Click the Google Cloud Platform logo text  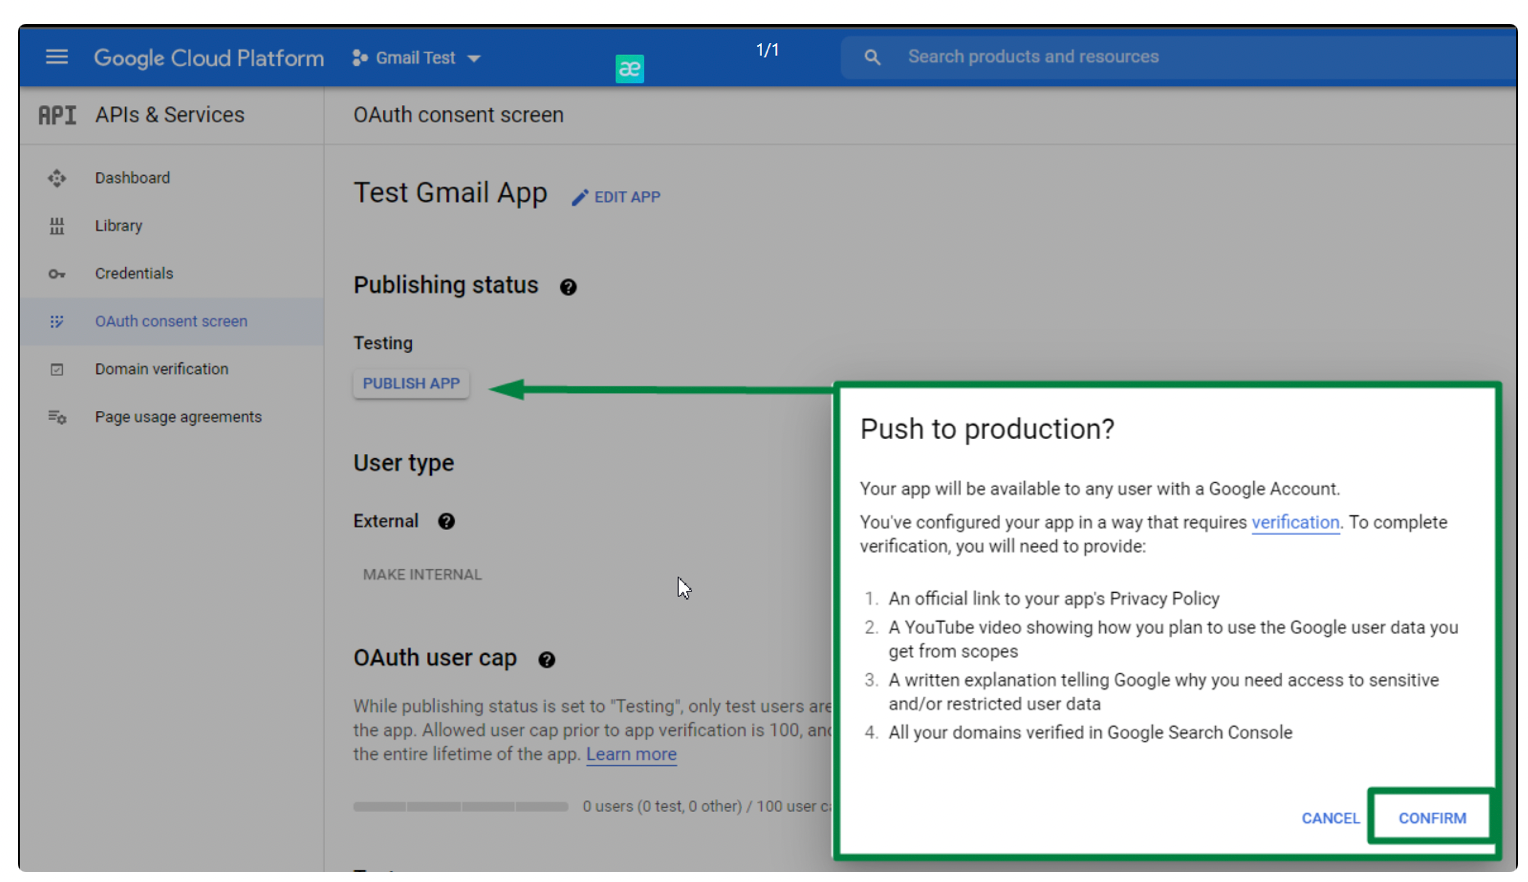(x=209, y=58)
